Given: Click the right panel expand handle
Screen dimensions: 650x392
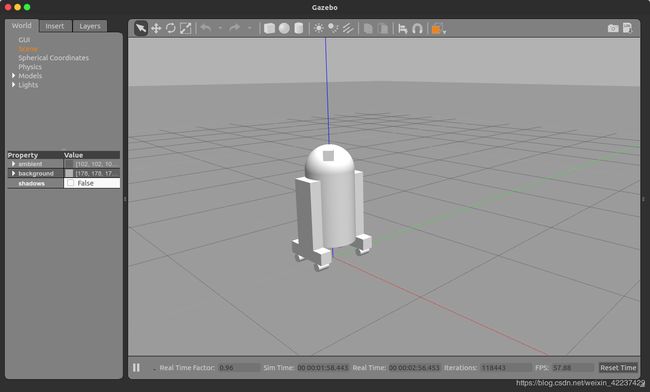Looking at the screenshot, I should [643, 199].
